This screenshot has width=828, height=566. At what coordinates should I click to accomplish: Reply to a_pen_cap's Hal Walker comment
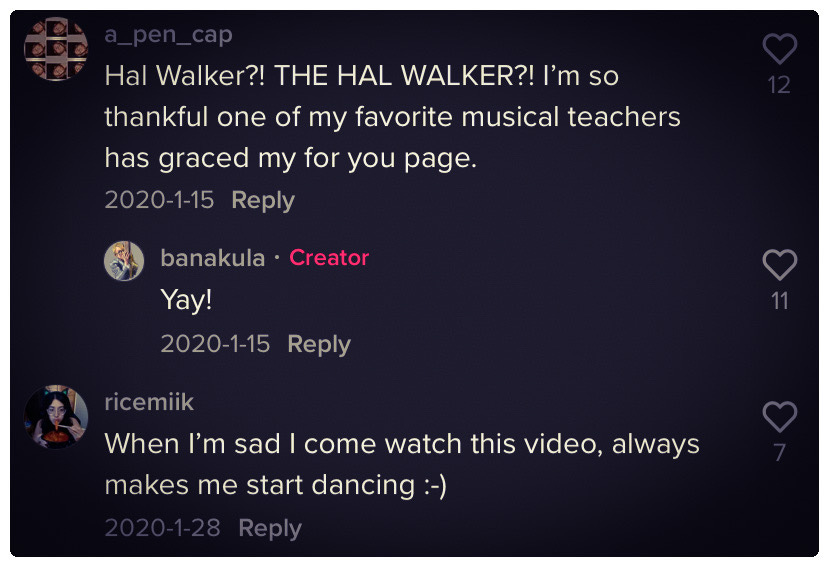263,201
